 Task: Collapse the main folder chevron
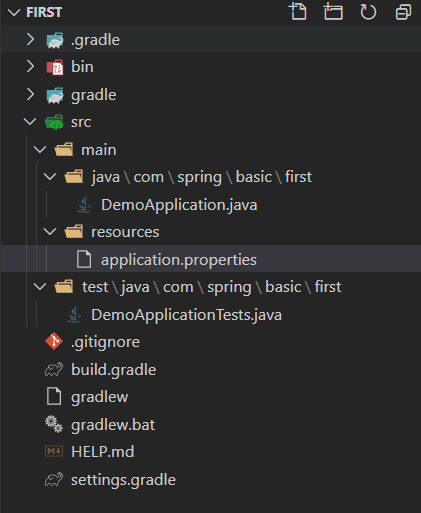[40, 149]
